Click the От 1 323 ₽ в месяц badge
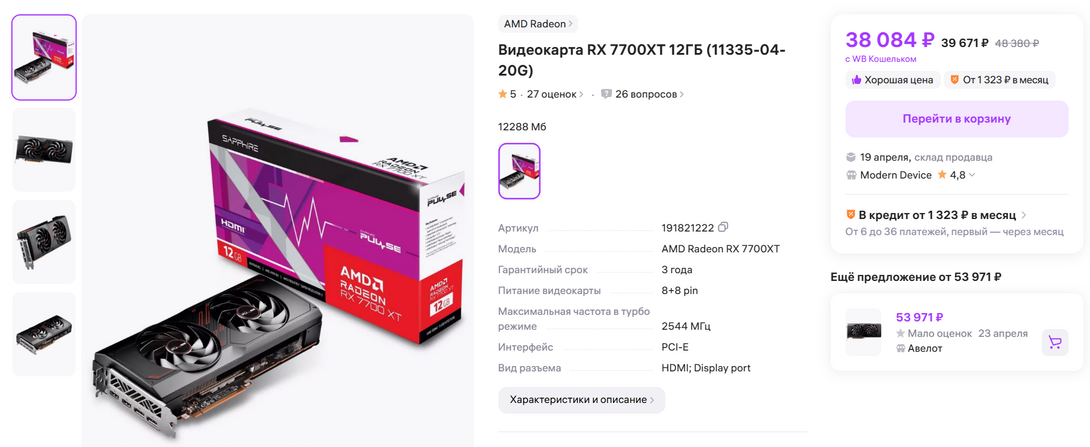Viewport: 1090px width, 447px height. tap(1000, 80)
